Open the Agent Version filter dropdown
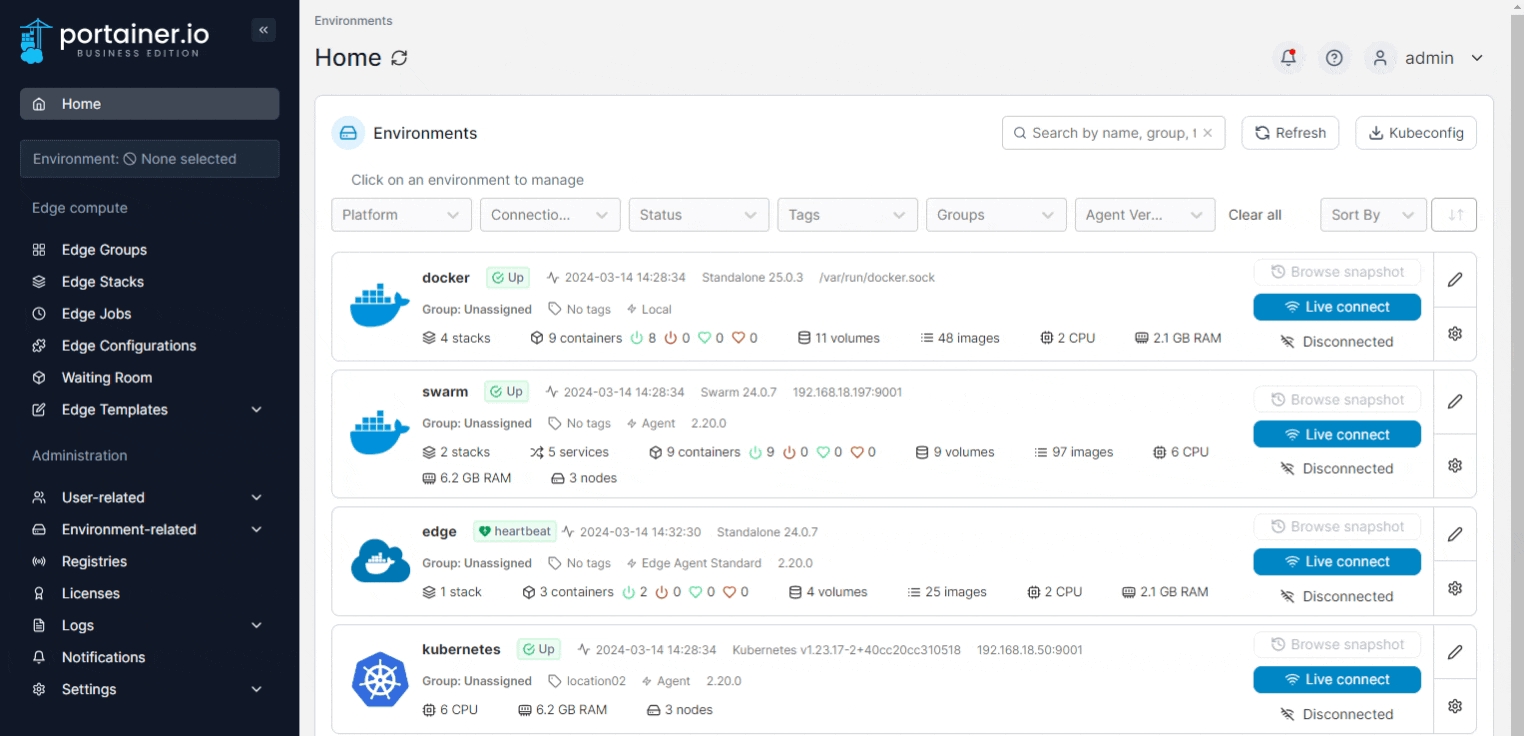This screenshot has width=1524, height=736. pyautogui.click(x=1145, y=215)
